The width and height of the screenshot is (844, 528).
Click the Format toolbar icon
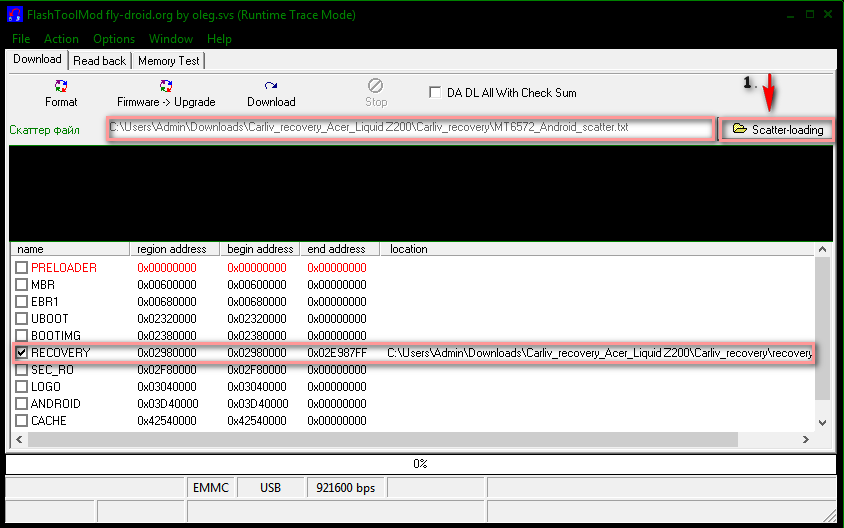pyautogui.click(x=61, y=87)
